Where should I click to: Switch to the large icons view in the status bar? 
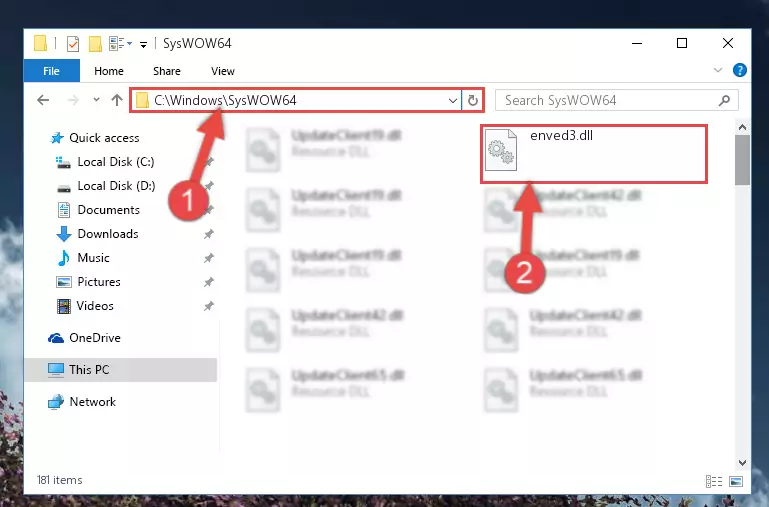pyautogui.click(x=736, y=481)
